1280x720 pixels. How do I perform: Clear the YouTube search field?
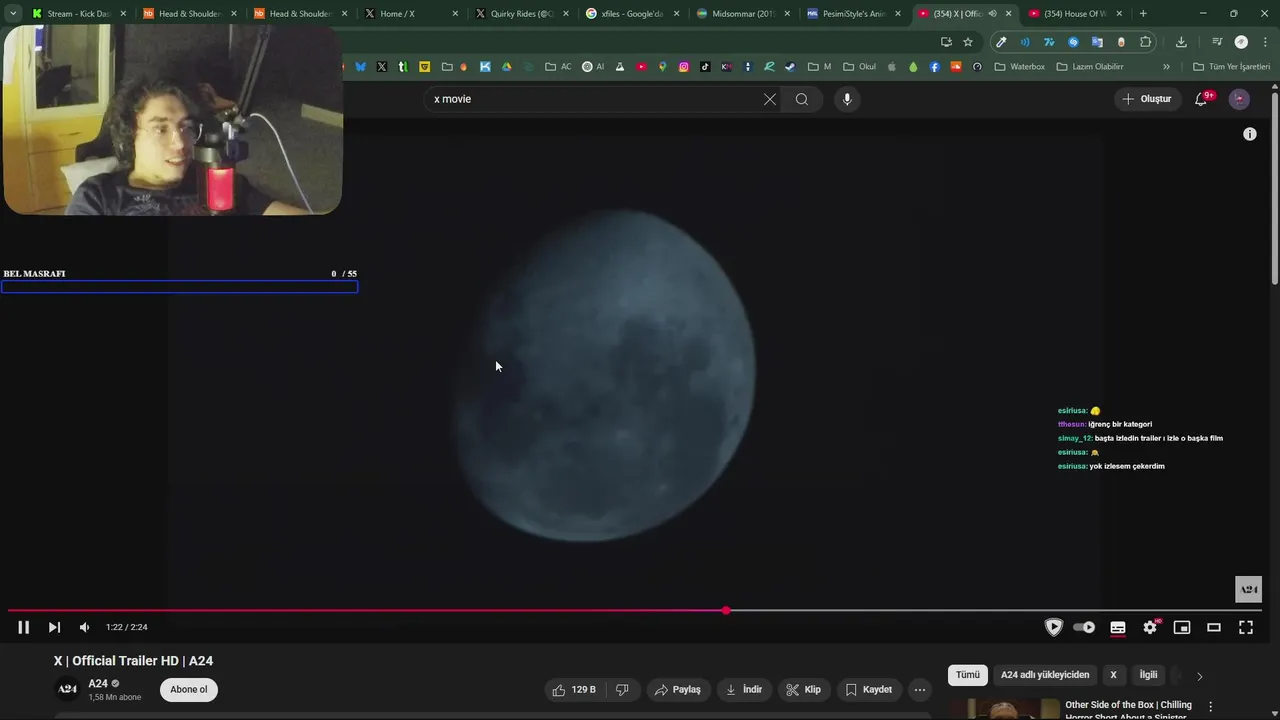click(769, 99)
